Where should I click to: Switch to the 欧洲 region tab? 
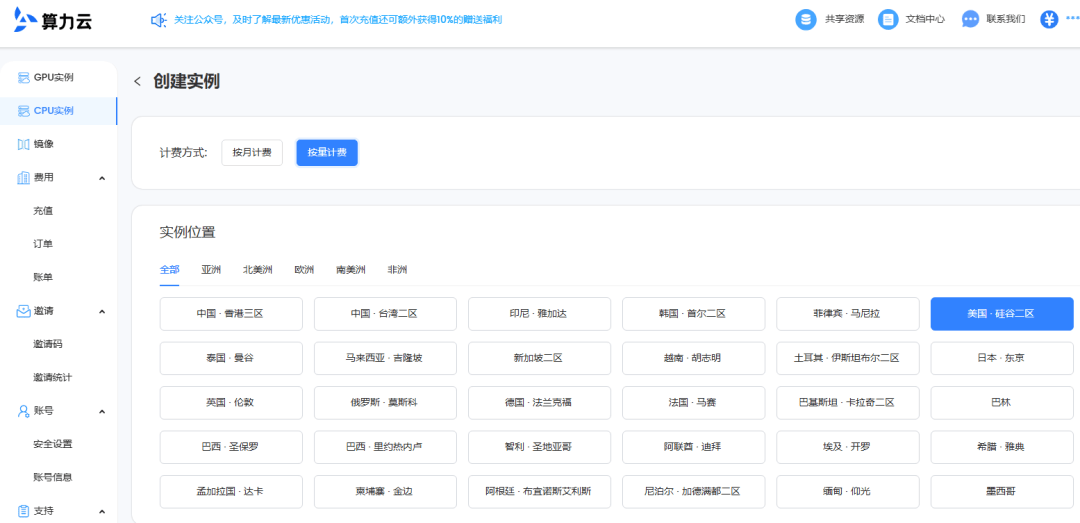[304, 269]
